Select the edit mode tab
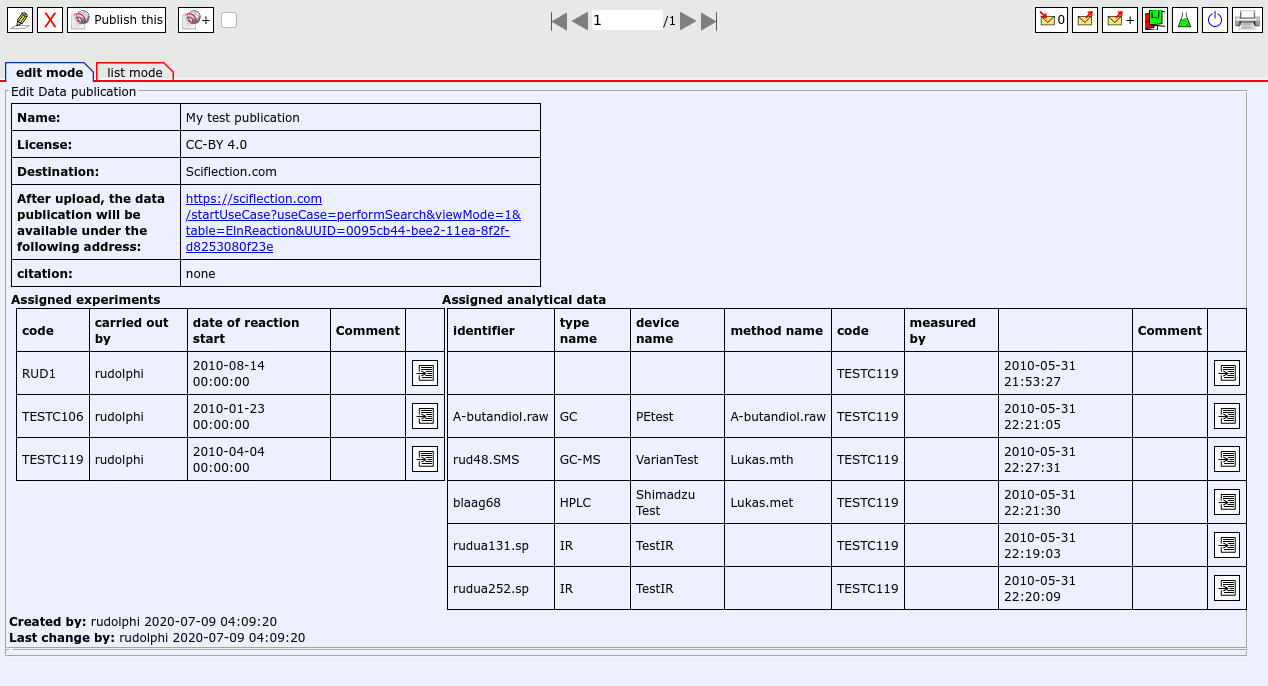 [49, 72]
